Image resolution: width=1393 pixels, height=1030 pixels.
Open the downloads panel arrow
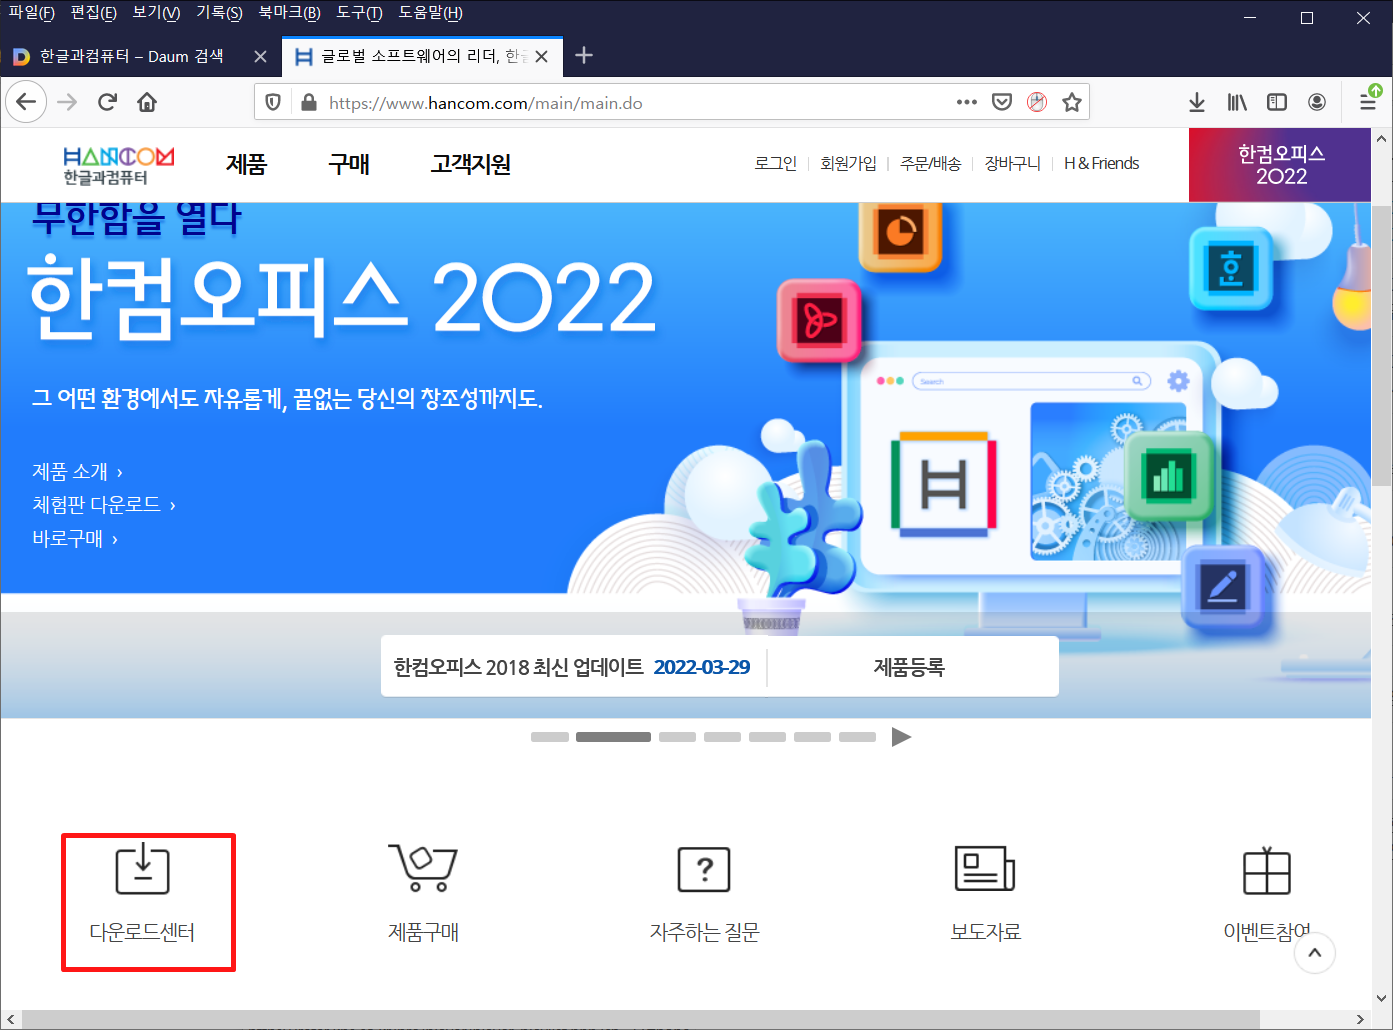click(1197, 102)
